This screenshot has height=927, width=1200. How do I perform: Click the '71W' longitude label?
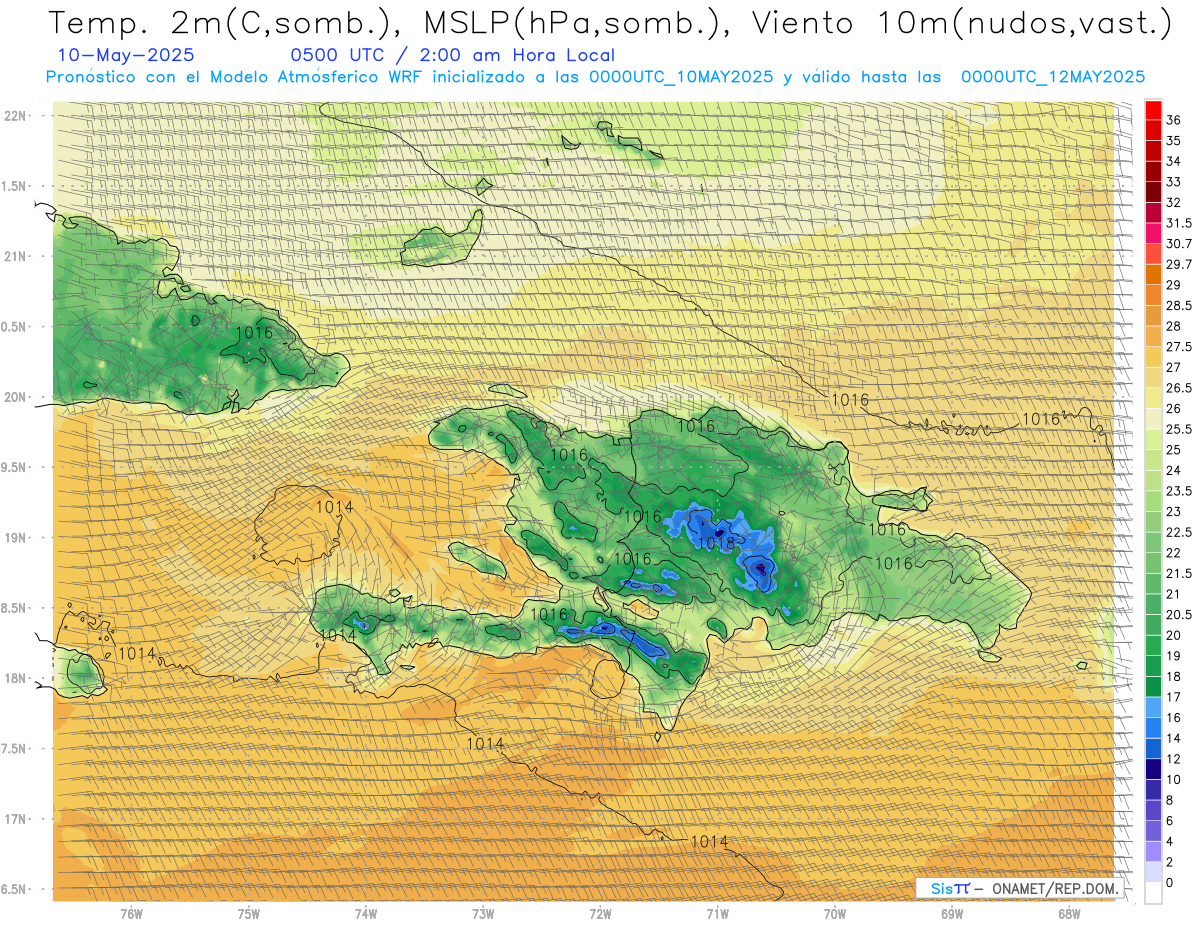pos(717,914)
